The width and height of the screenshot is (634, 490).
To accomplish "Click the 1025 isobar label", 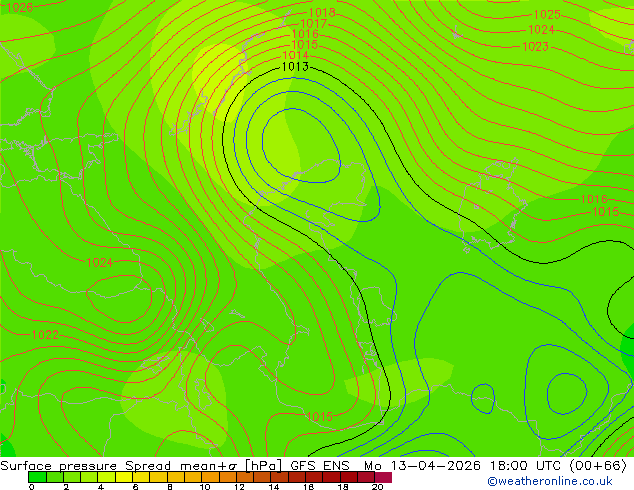I will (547, 15).
